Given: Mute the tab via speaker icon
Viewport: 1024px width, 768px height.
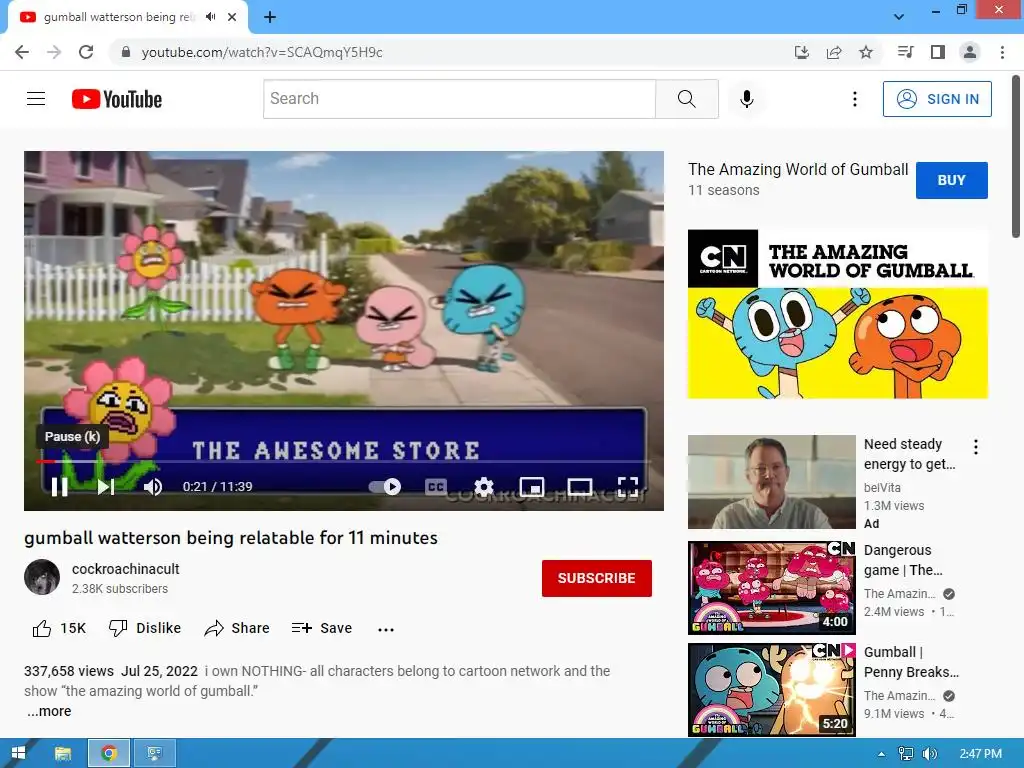Looking at the screenshot, I should 210,17.
